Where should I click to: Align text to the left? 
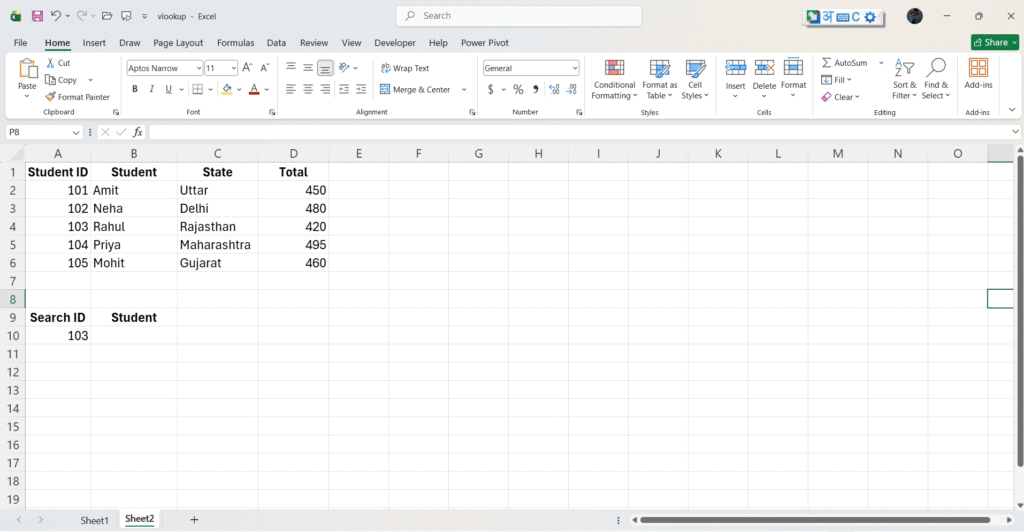pyautogui.click(x=291, y=89)
